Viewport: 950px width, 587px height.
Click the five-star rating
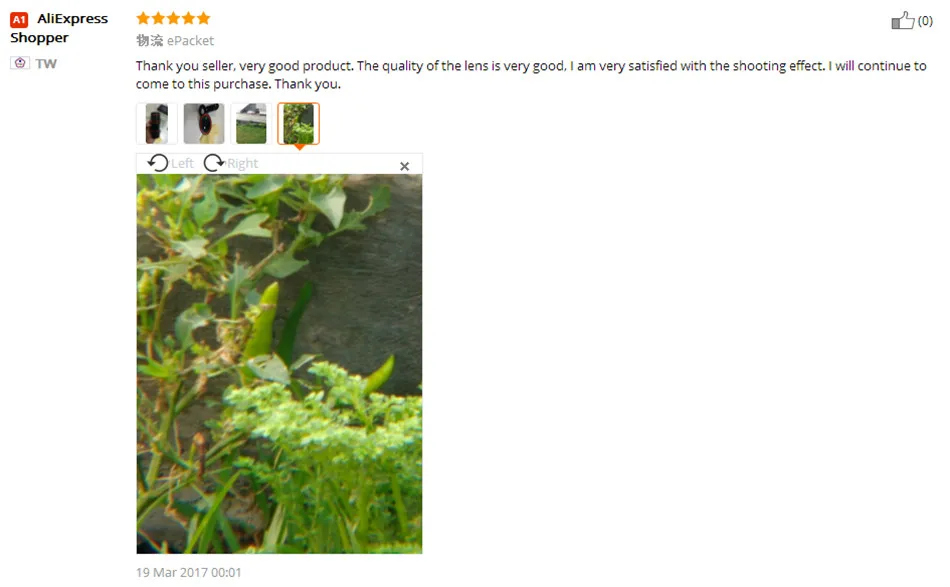[173, 18]
